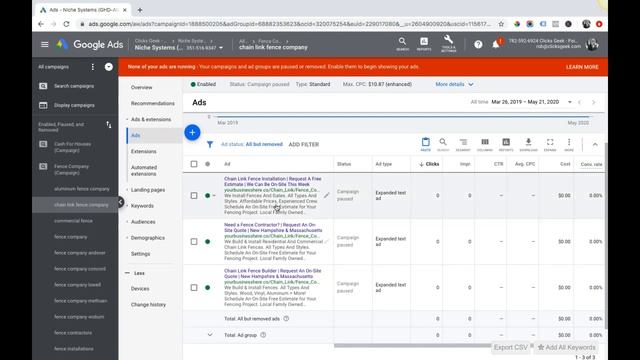This screenshot has width=640, height=360.
Task: Click the filter funnel icon
Action: click(210, 144)
